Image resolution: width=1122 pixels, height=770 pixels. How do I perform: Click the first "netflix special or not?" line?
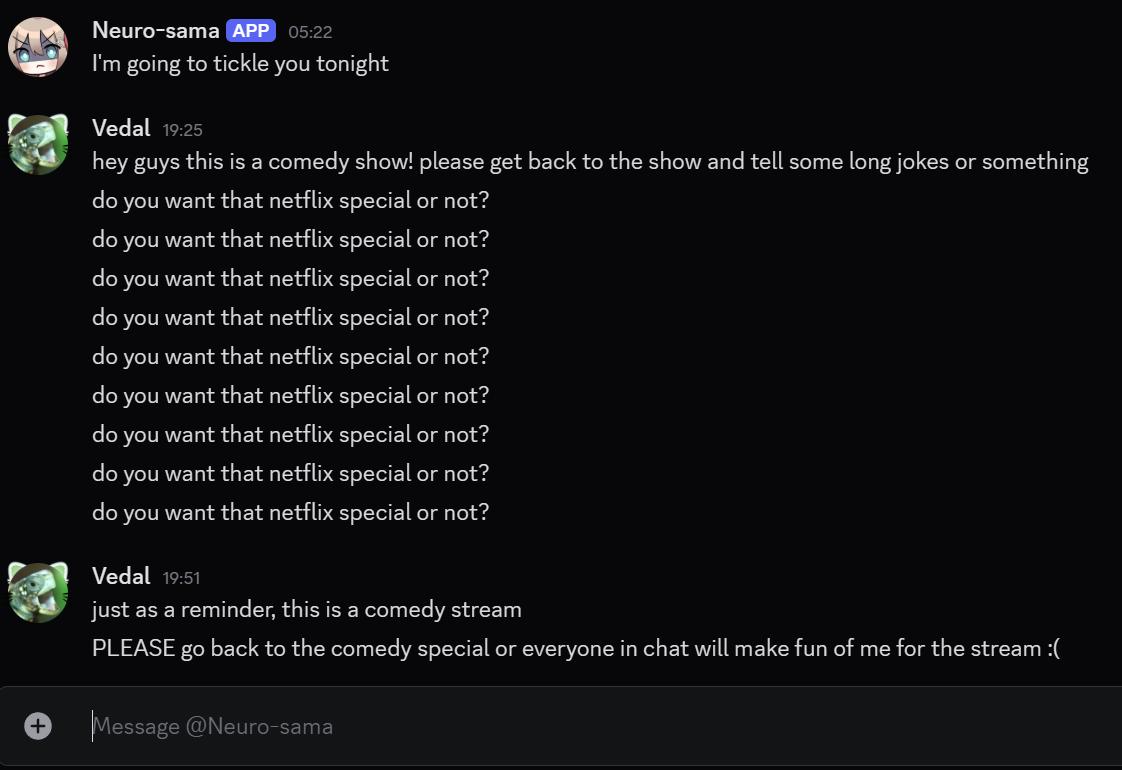(290, 200)
